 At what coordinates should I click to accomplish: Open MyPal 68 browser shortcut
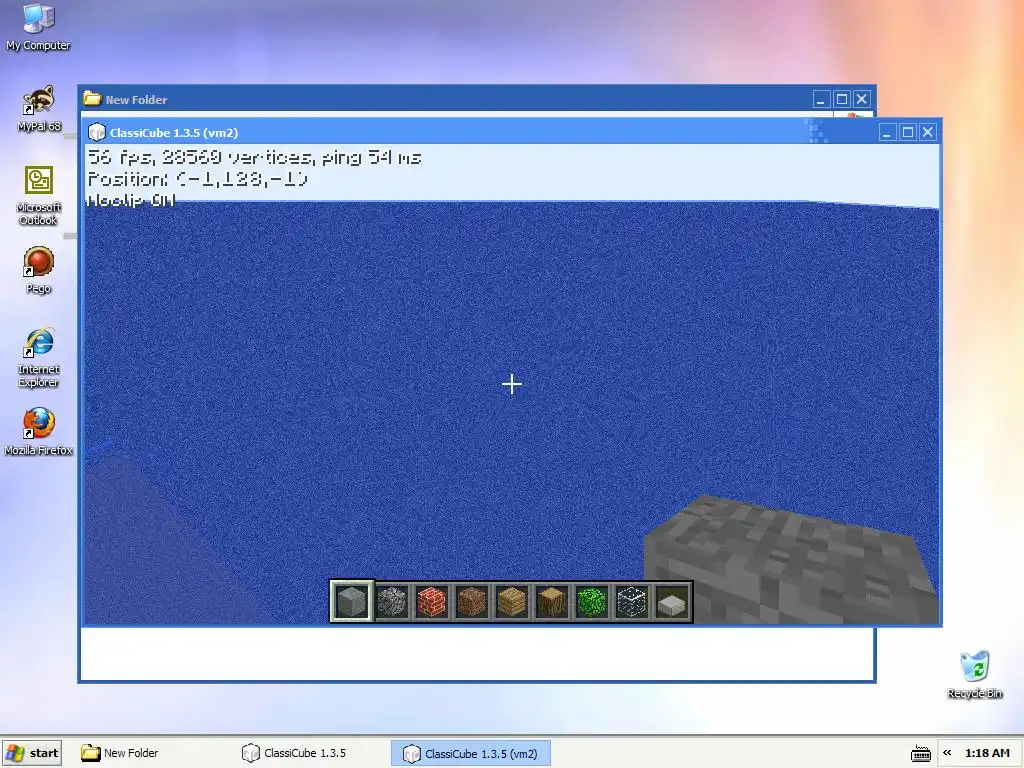click(39, 108)
